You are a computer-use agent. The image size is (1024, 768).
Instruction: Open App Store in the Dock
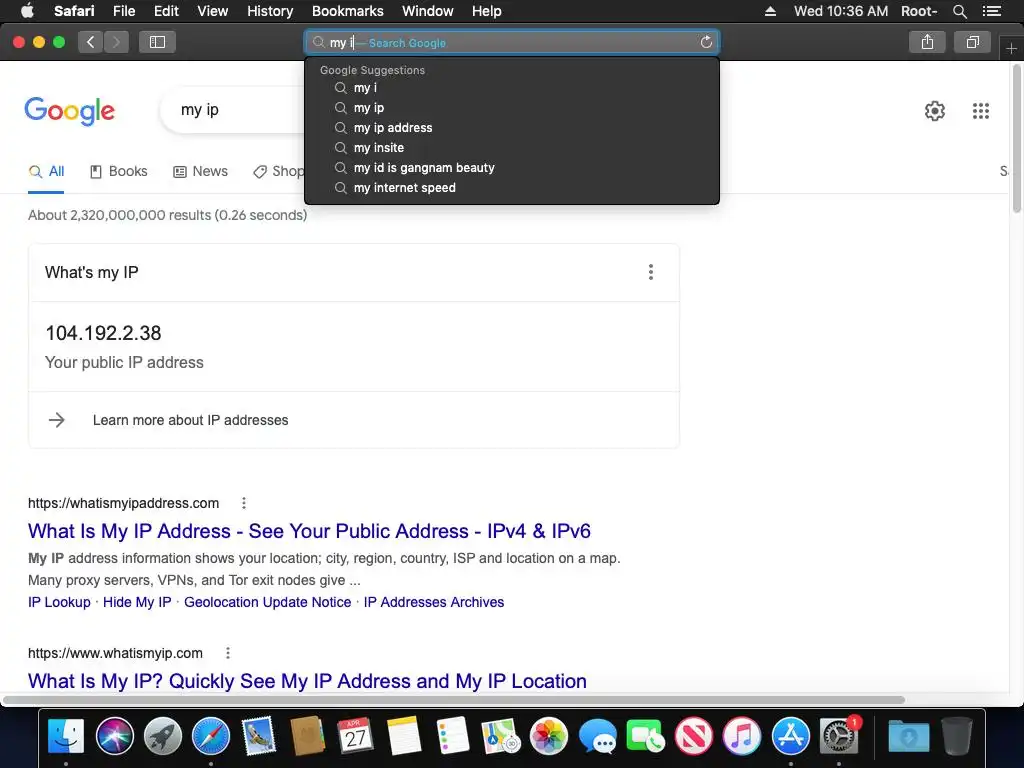(x=790, y=736)
